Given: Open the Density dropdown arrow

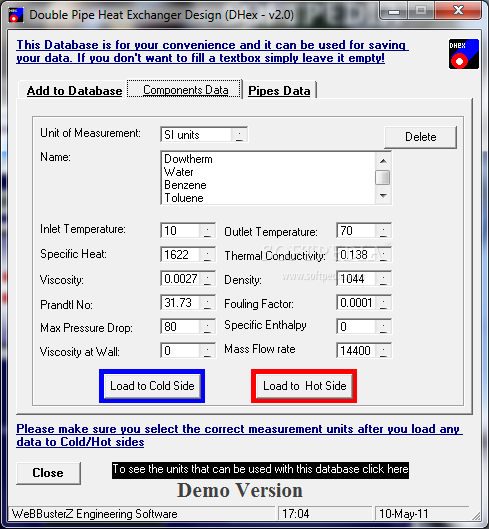Looking at the screenshot, I should tap(383, 279).
